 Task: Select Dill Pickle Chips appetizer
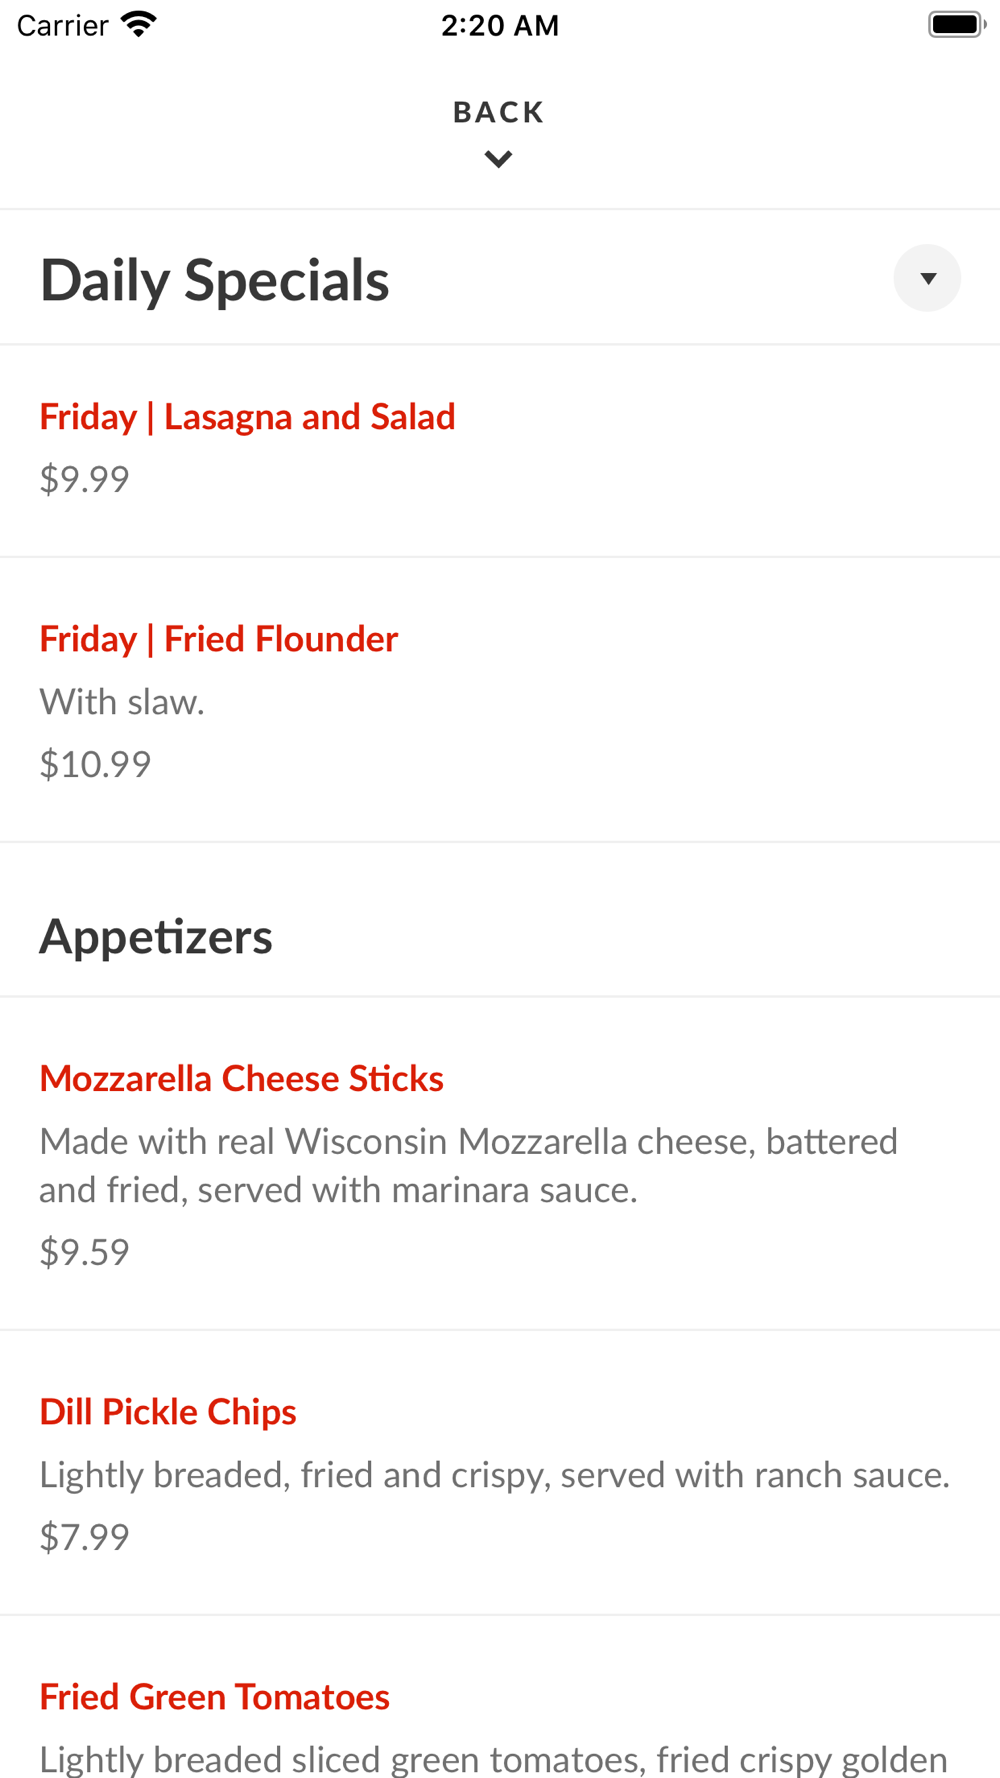tap(168, 1412)
